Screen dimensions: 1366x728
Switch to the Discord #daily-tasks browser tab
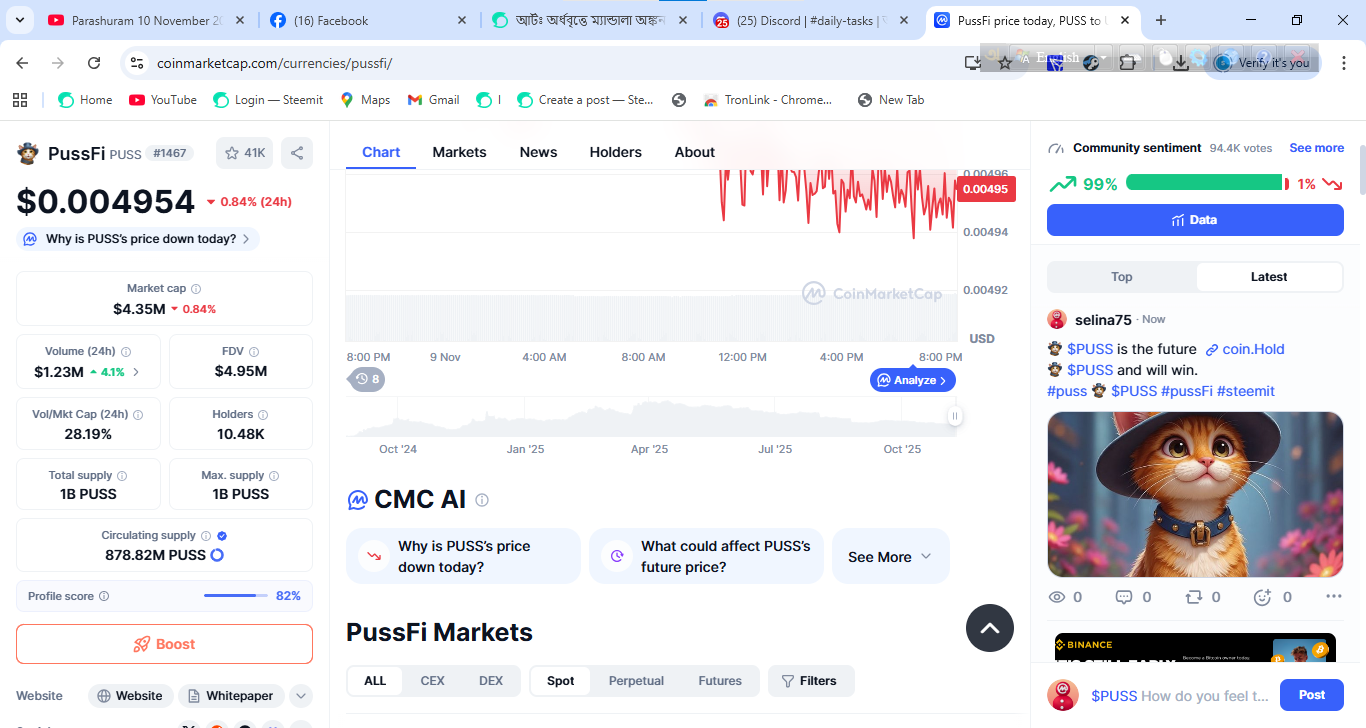[813, 20]
